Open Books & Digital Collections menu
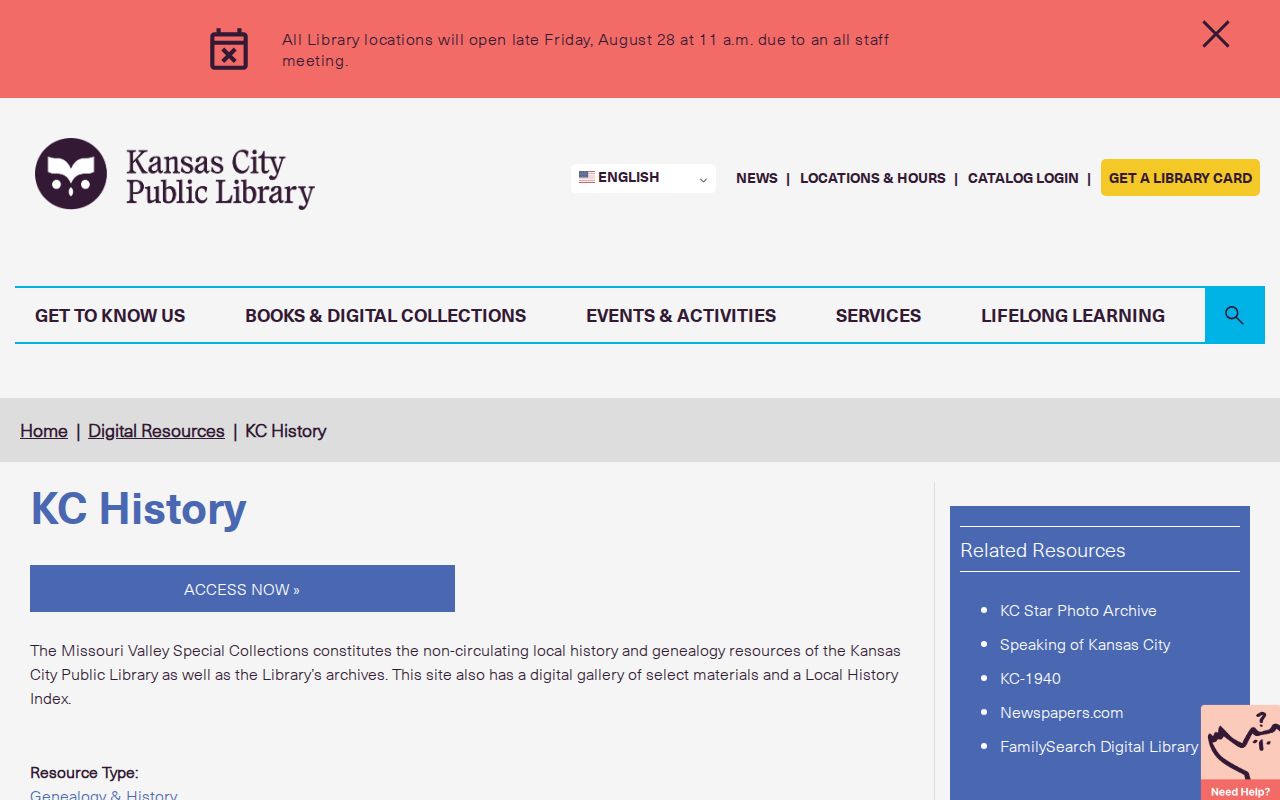The width and height of the screenshot is (1280, 800). click(386, 316)
